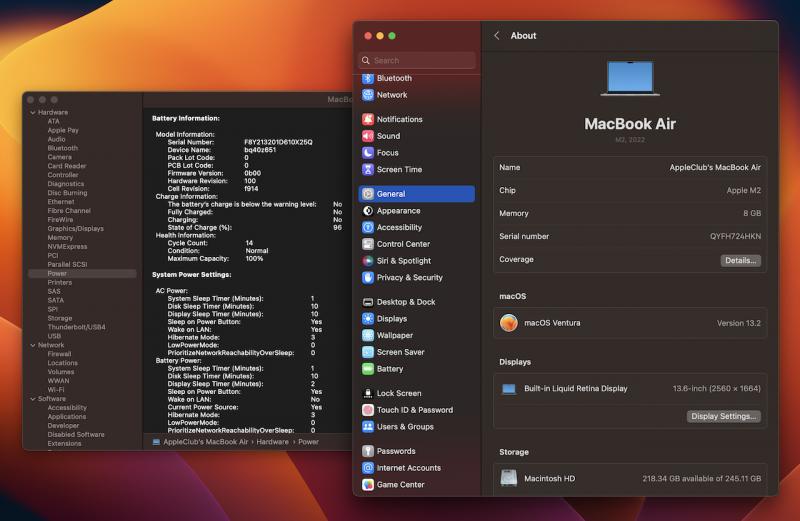Open the Wallpaper icon
The image size is (800, 521).
(x=368, y=335)
